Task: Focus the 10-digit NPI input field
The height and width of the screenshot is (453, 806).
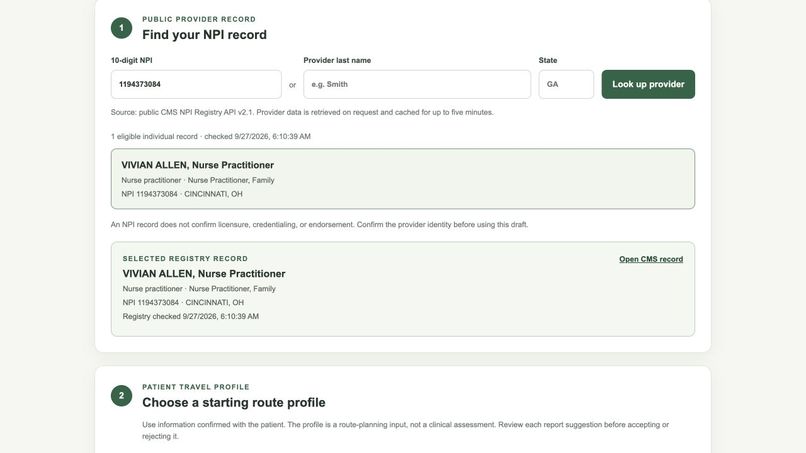Action: point(196,84)
